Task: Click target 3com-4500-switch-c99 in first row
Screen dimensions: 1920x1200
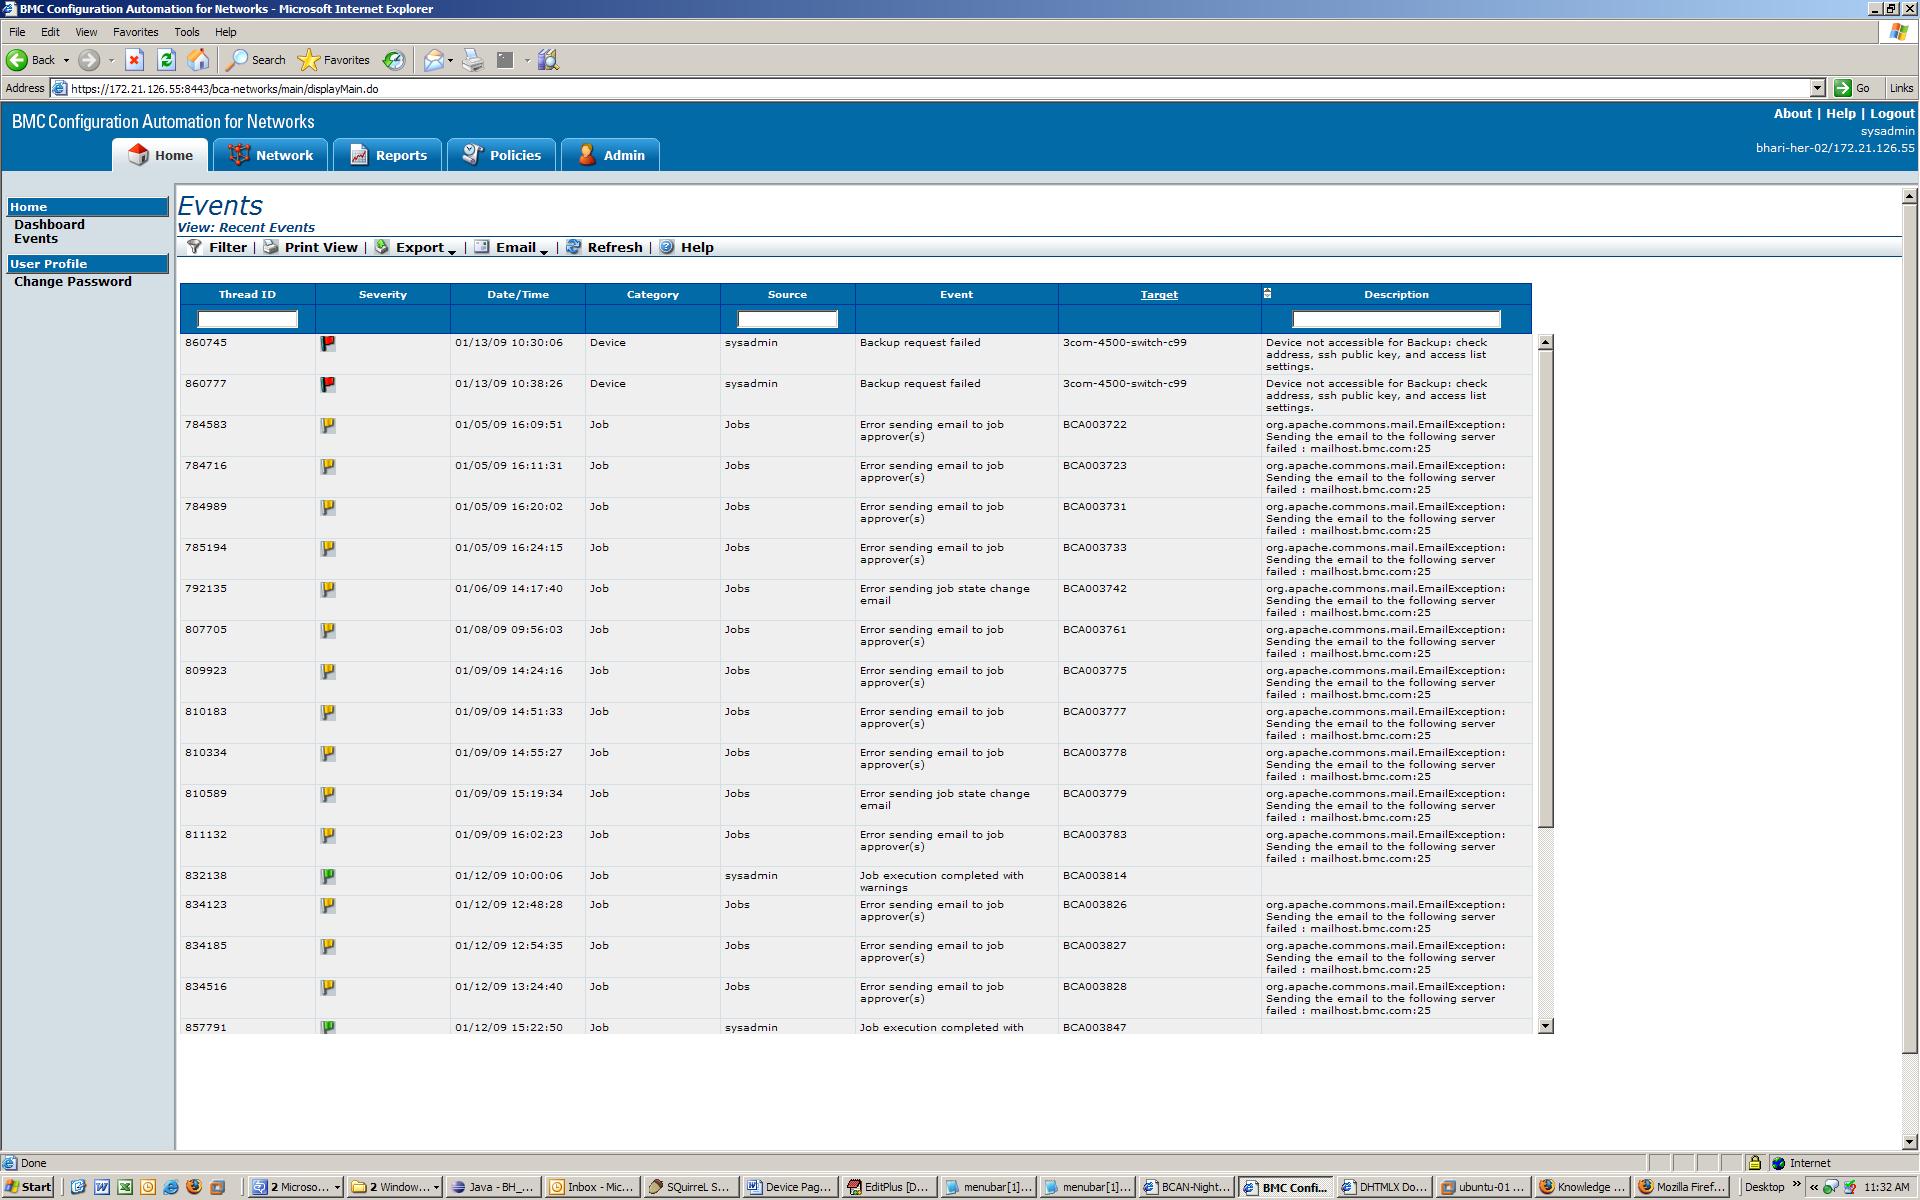Action: [x=1124, y=342]
